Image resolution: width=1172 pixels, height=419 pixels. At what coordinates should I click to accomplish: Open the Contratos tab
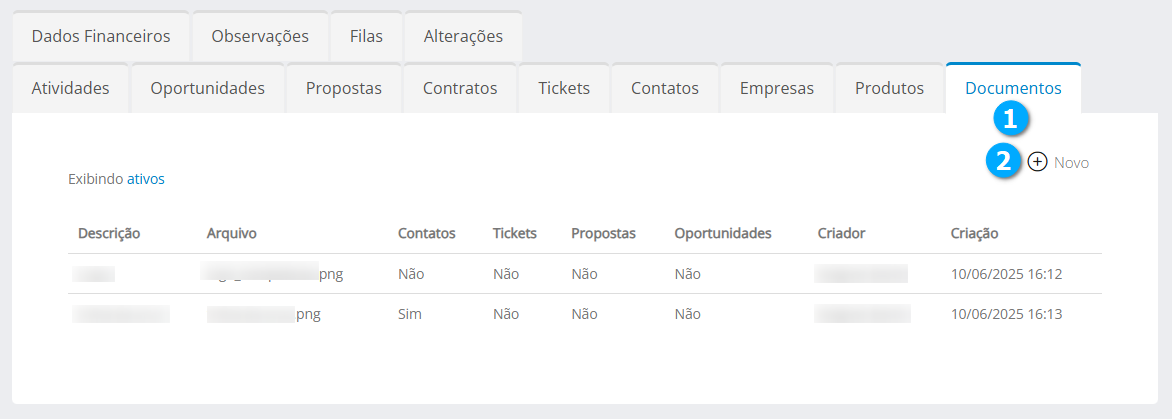[x=460, y=88]
